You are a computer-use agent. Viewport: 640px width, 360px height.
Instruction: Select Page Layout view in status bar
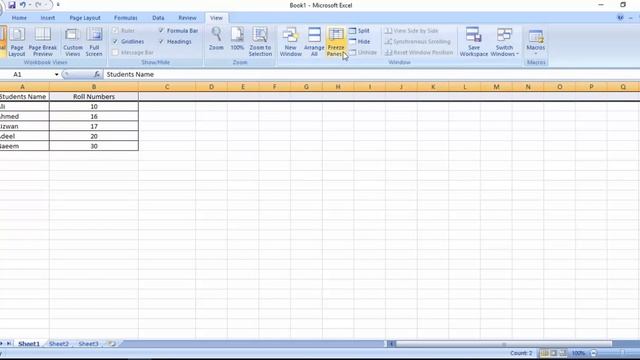(x=553, y=353)
